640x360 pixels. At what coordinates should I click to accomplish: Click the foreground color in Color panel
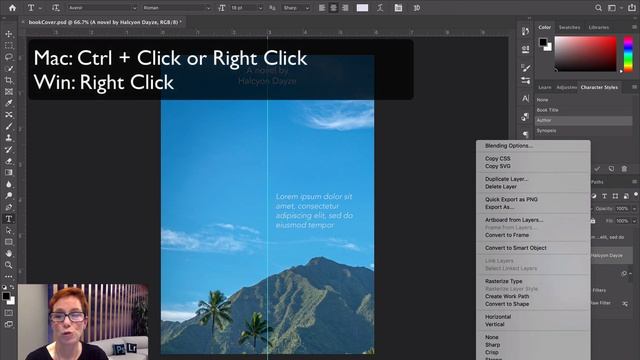click(x=543, y=42)
